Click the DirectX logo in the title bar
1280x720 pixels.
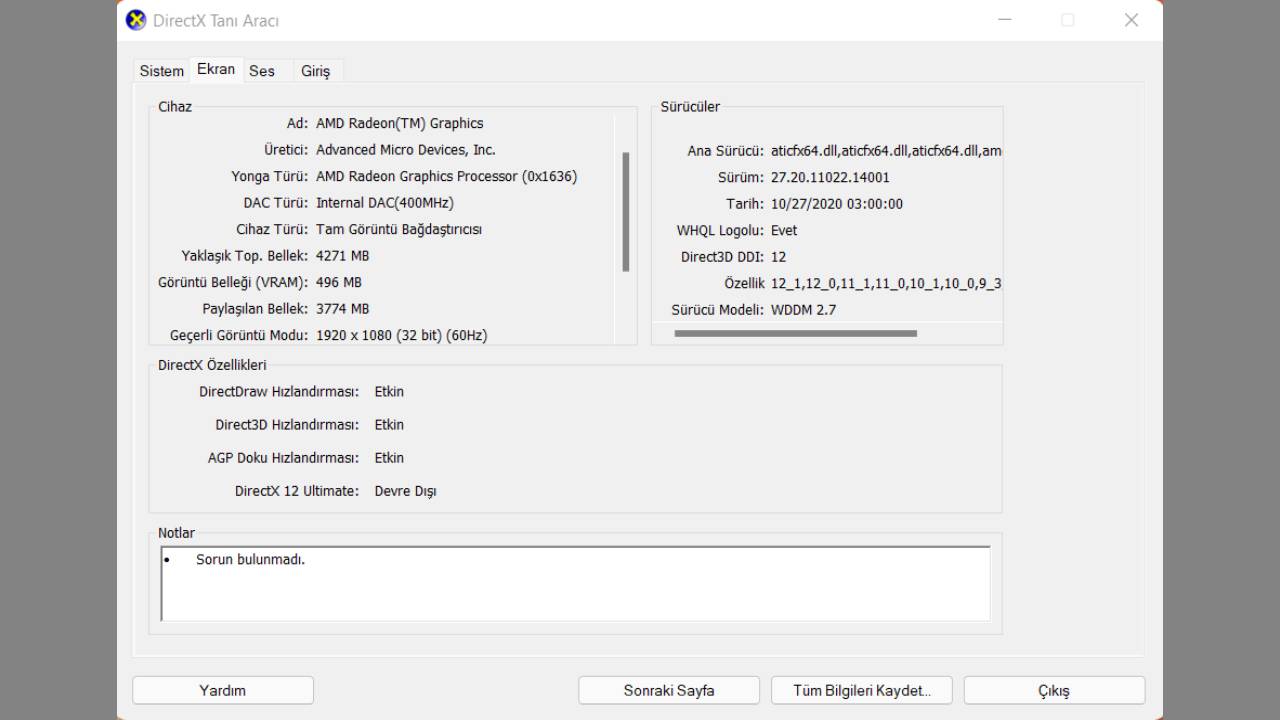[135, 20]
